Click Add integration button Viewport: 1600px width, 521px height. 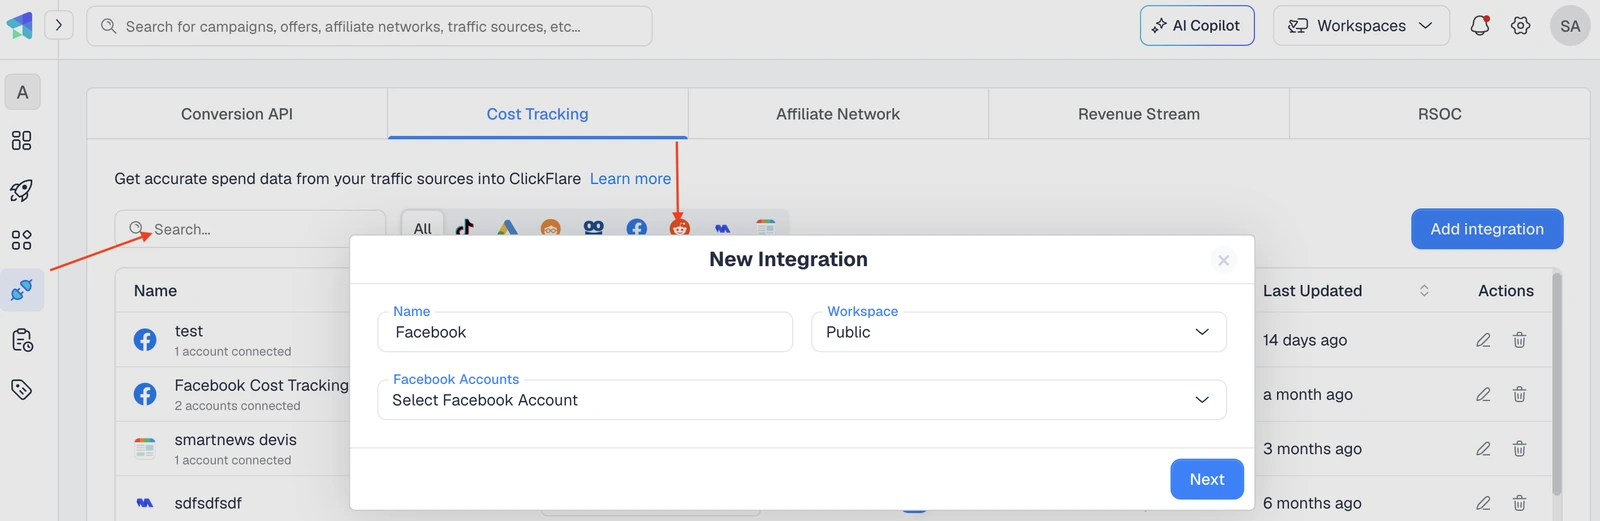1487,229
